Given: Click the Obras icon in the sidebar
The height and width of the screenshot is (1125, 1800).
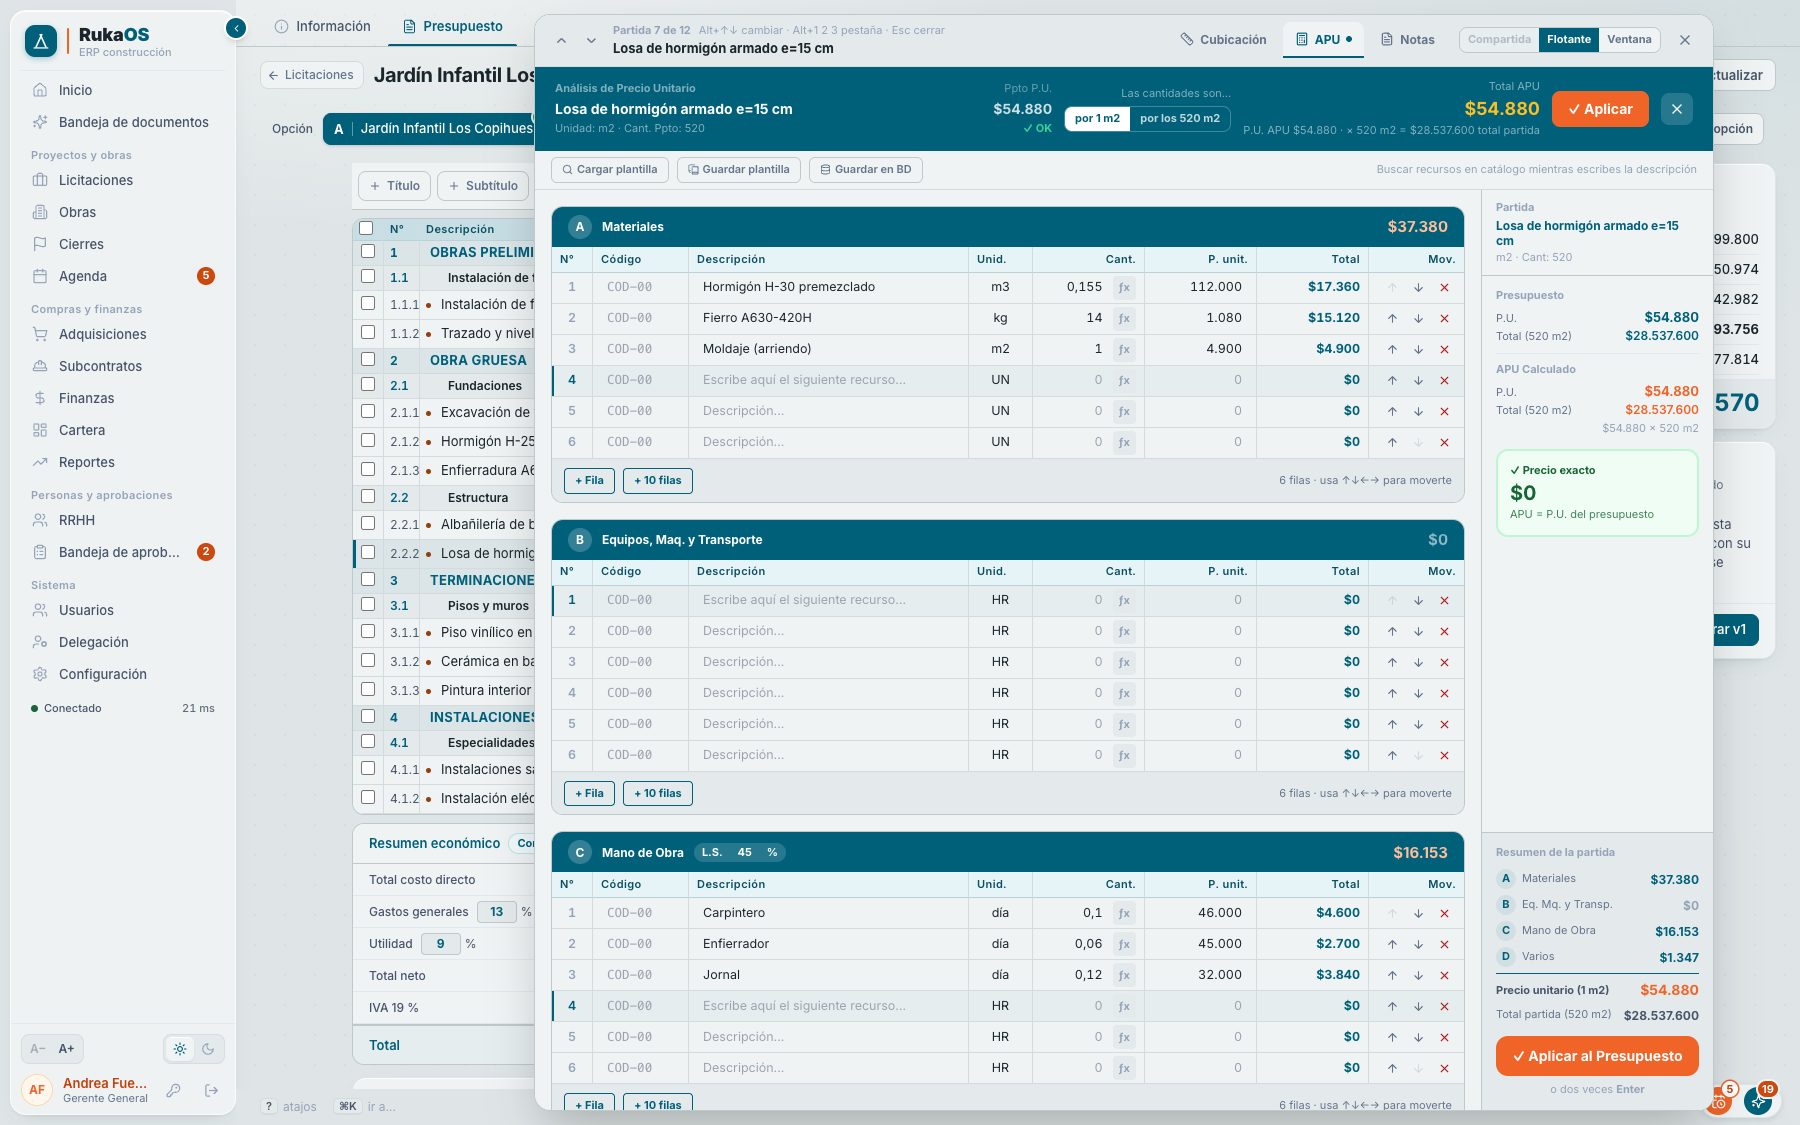Looking at the screenshot, I should point(40,212).
